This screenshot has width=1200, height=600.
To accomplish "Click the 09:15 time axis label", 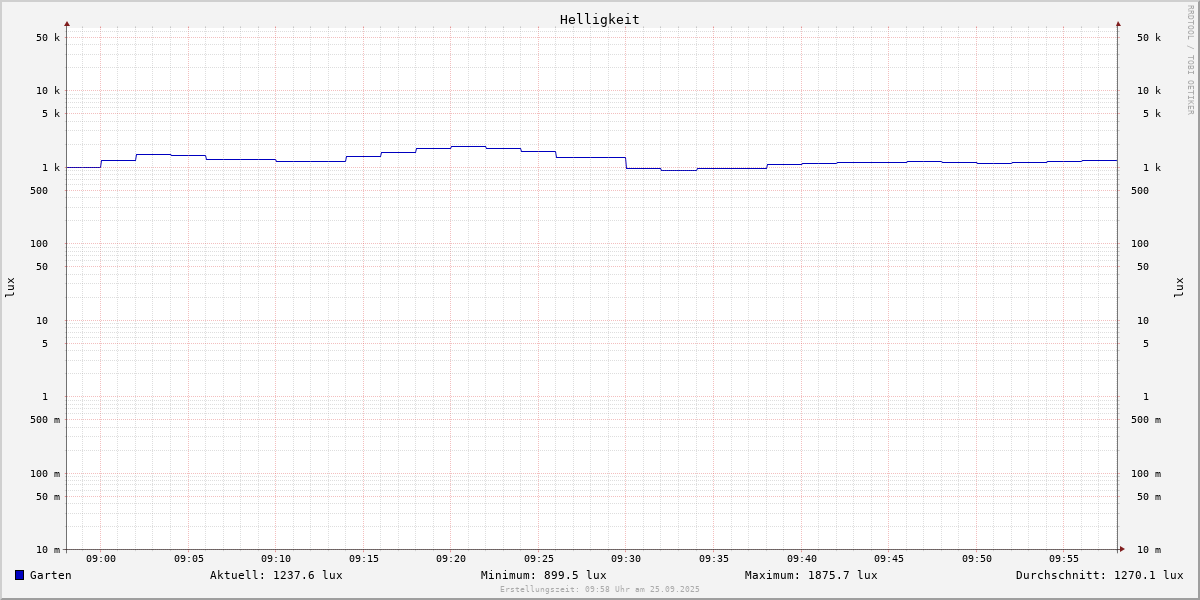I will pos(364,559).
